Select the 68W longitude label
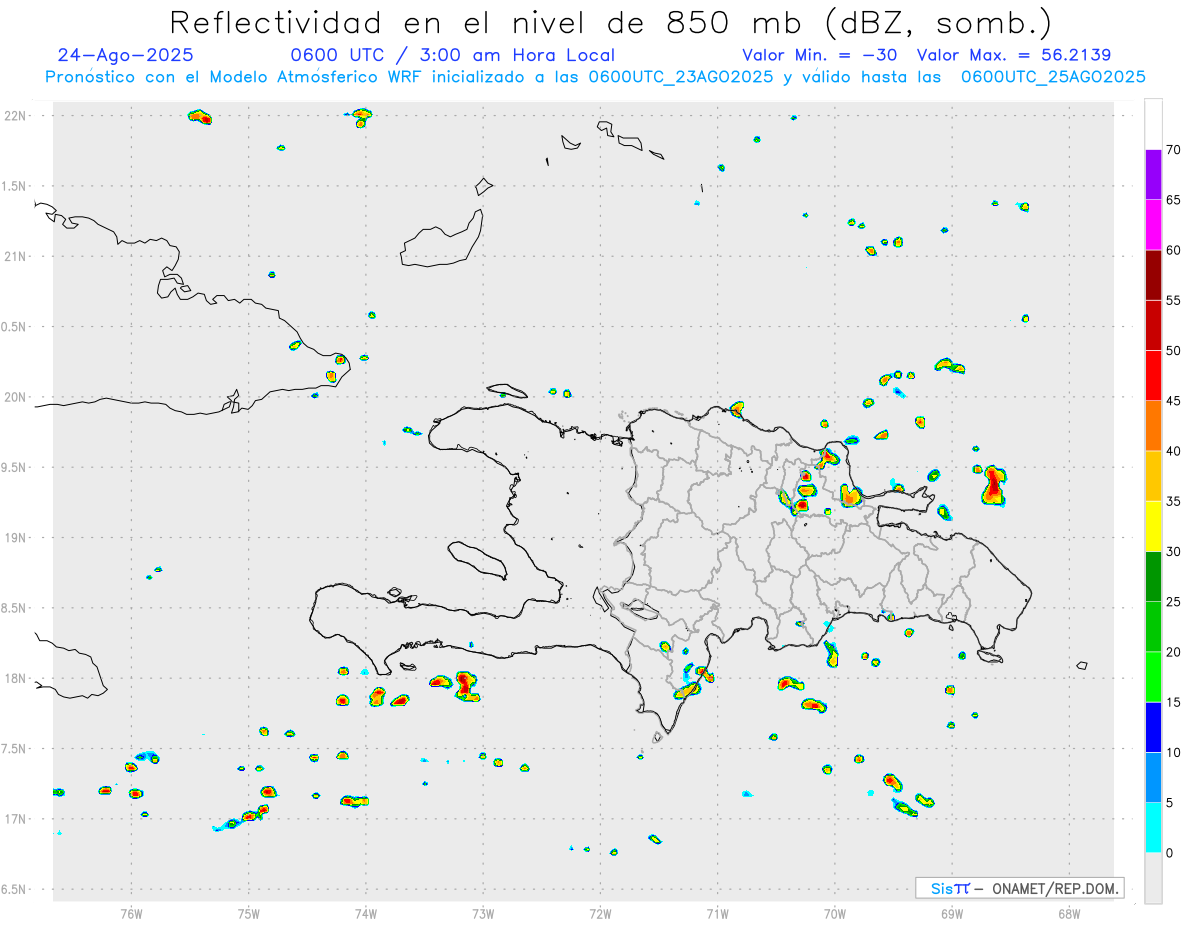 (1069, 913)
